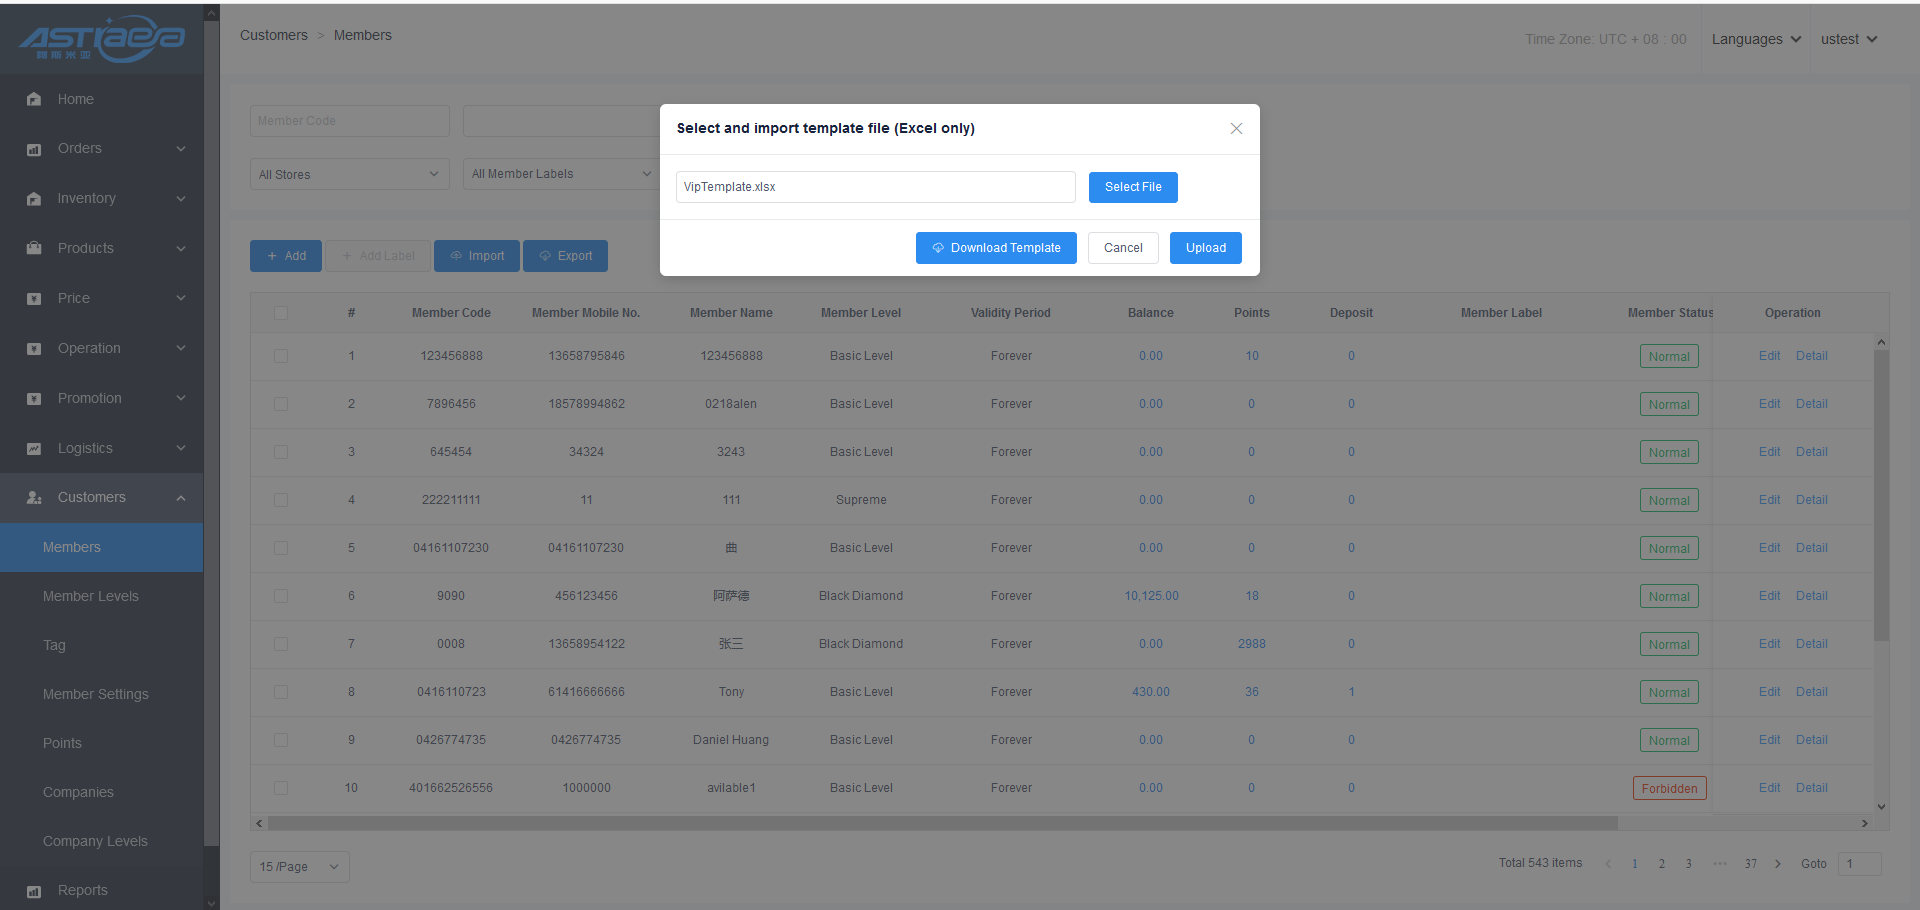This screenshot has width=1920, height=910.
Task: Expand the 15 /Page size selector
Action: [299, 867]
